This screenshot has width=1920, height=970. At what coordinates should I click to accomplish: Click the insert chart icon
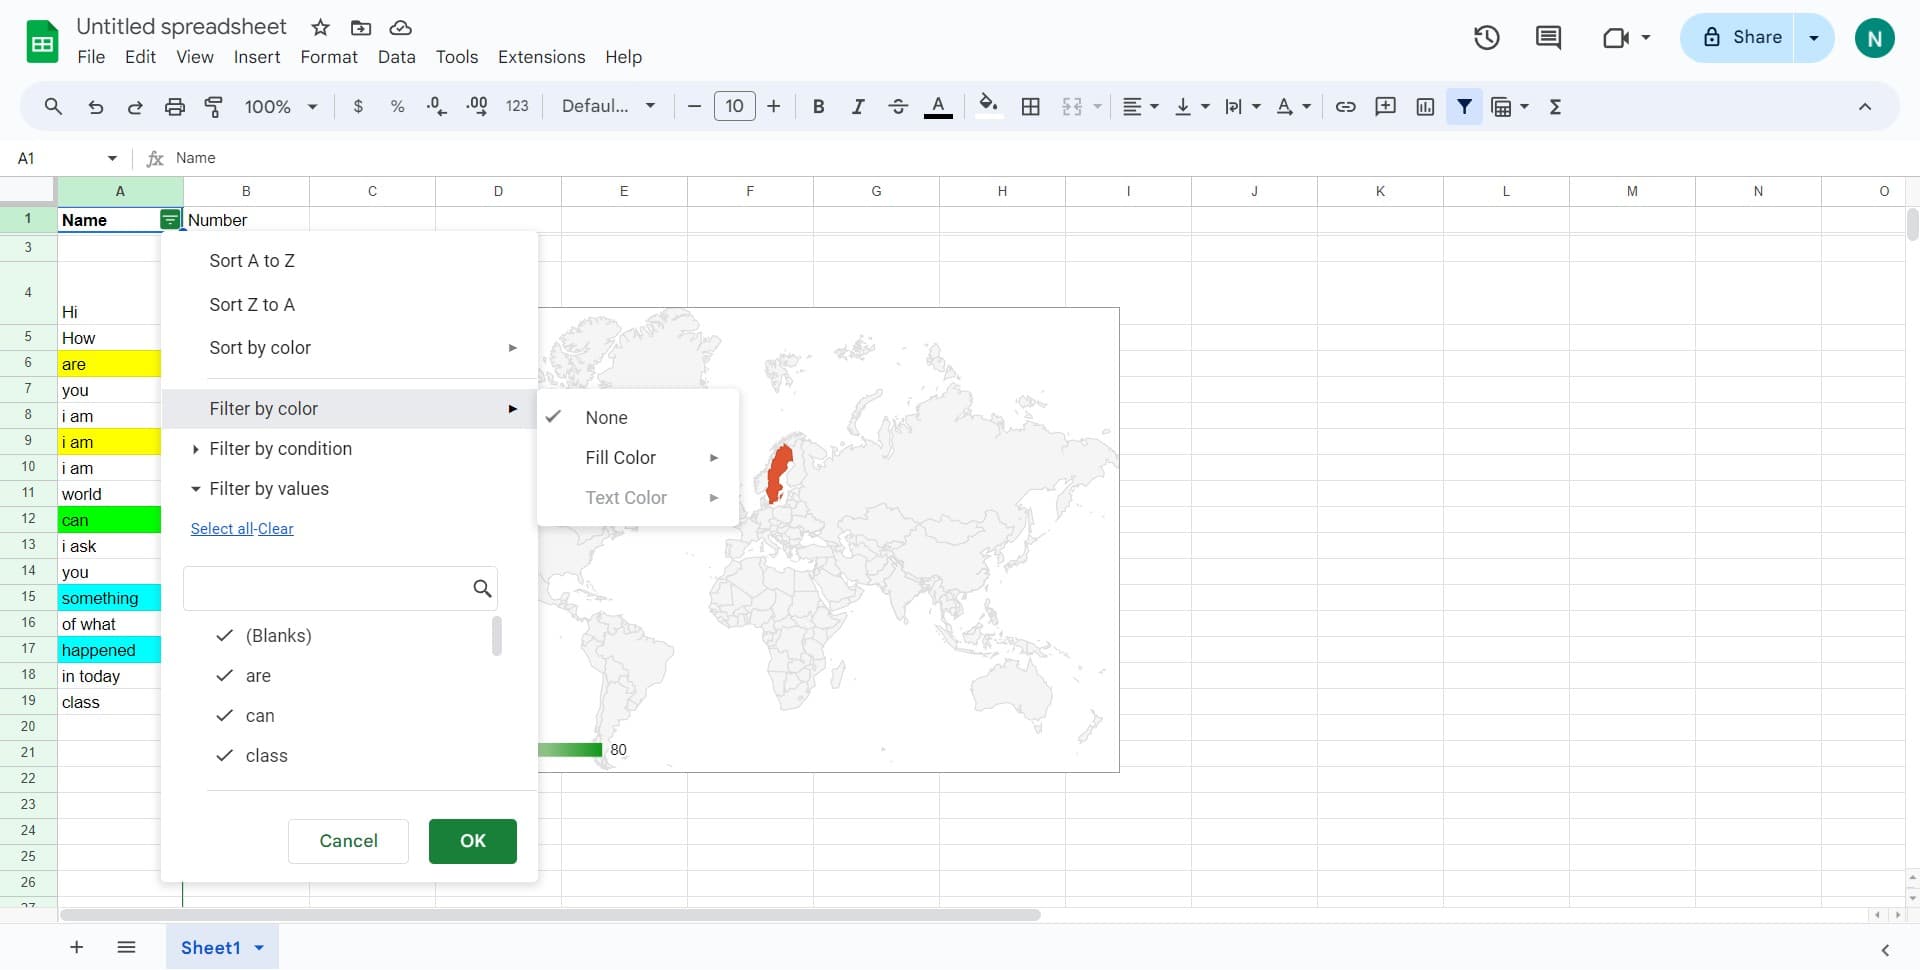1425,107
